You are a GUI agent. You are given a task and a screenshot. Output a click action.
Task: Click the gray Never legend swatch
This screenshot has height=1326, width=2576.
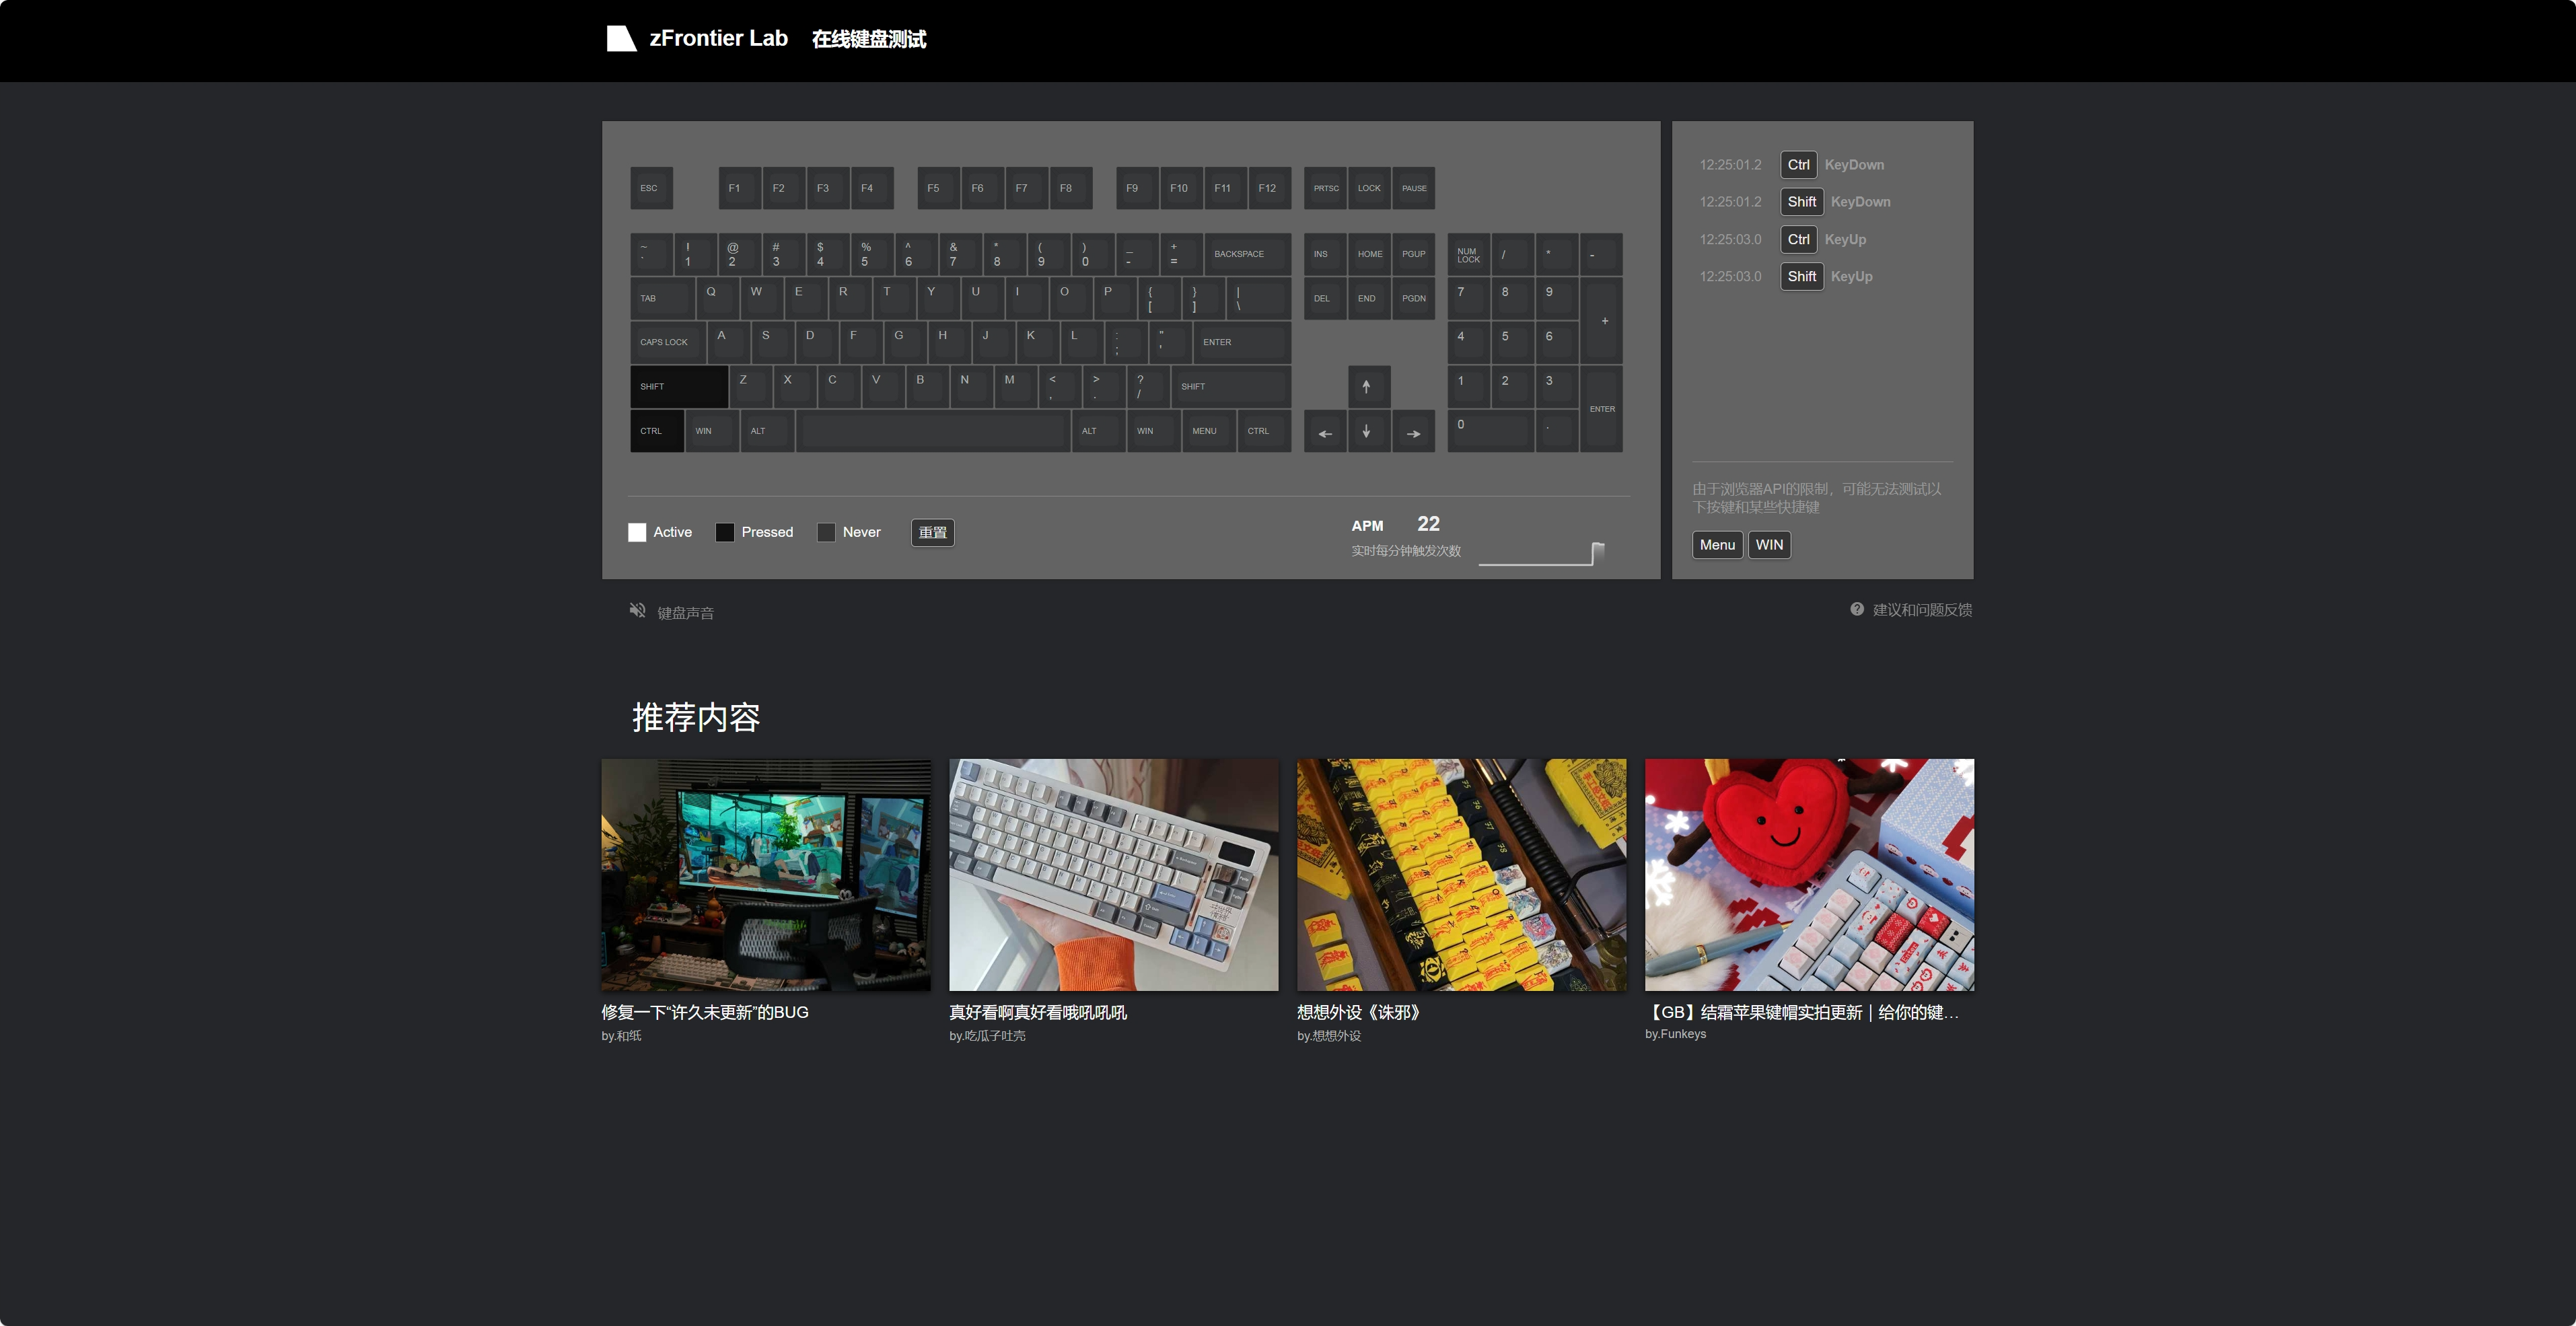click(826, 532)
